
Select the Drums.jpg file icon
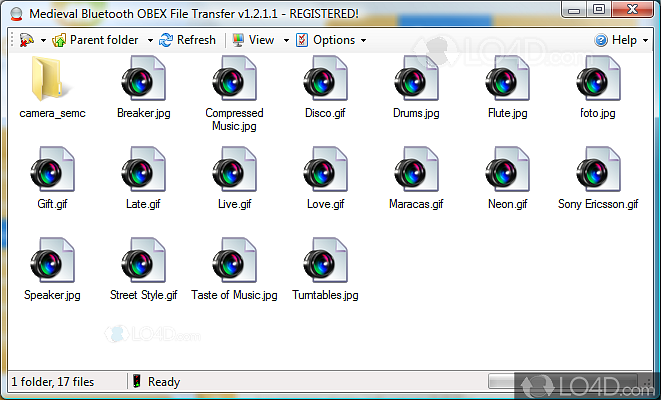[416, 78]
